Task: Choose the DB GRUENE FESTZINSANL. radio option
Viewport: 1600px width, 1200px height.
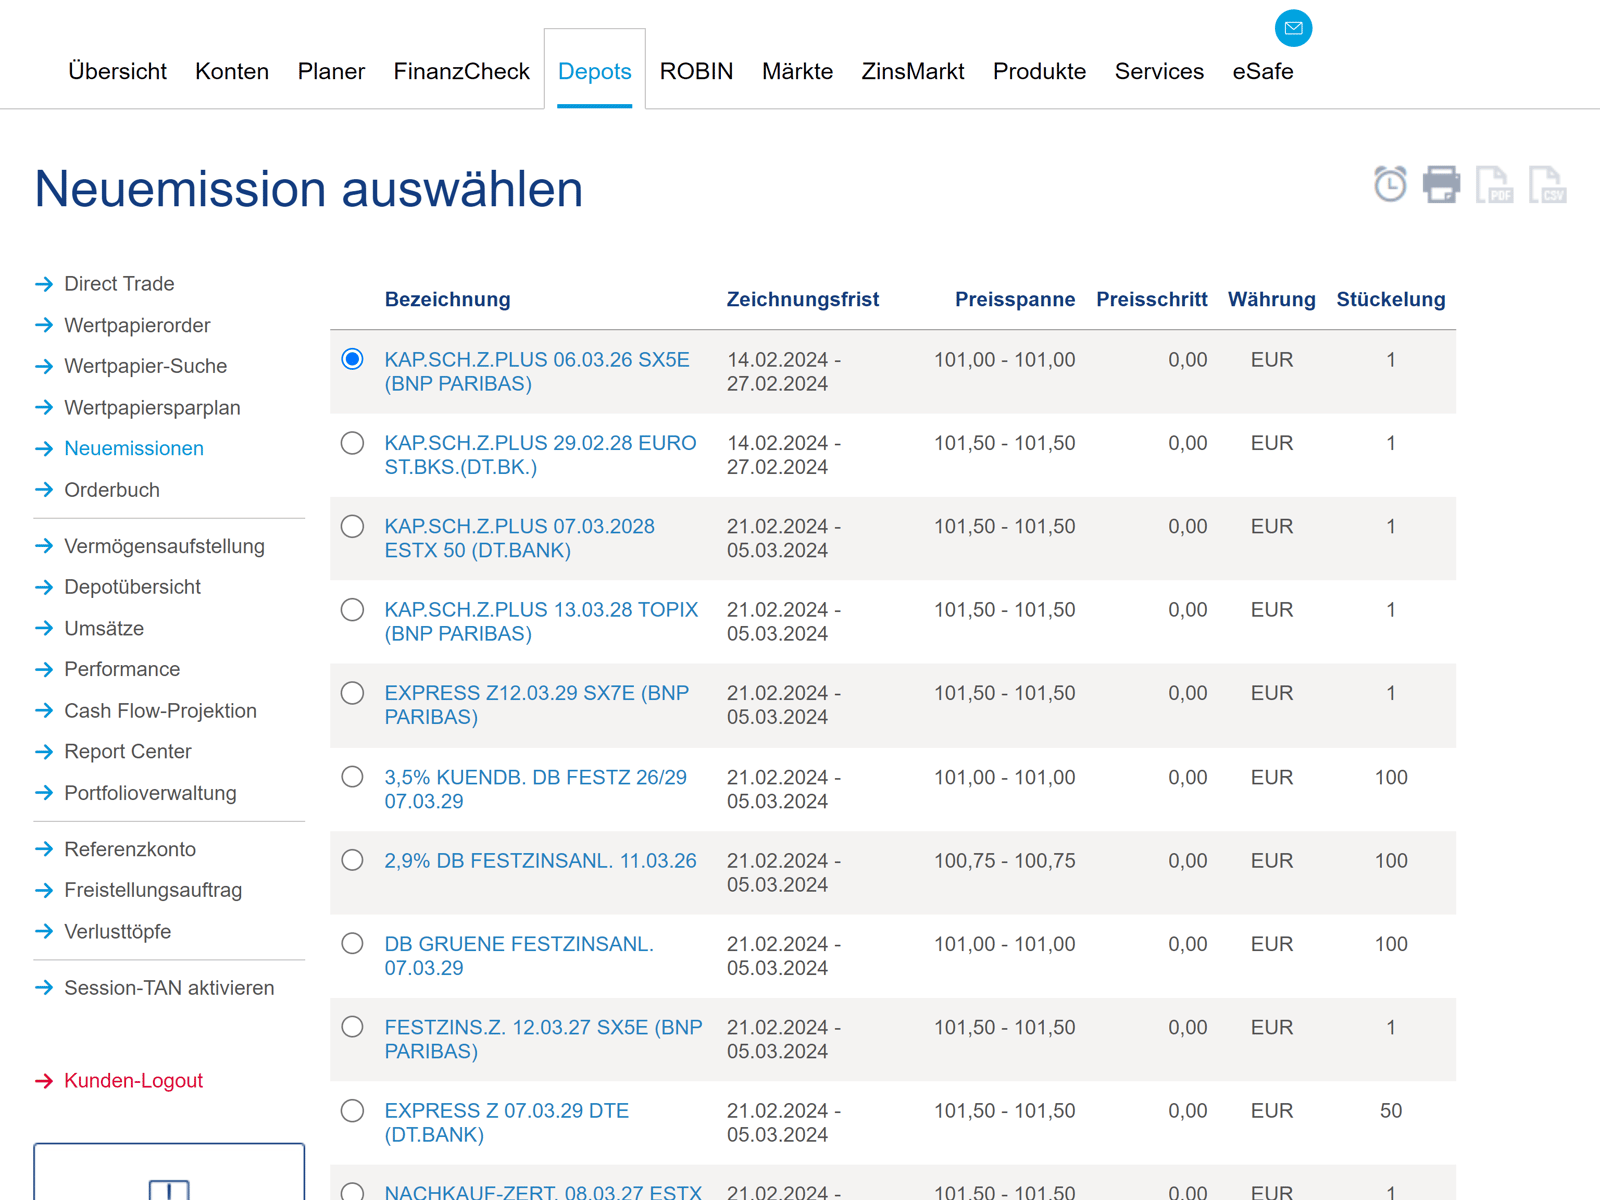Action: 352,944
